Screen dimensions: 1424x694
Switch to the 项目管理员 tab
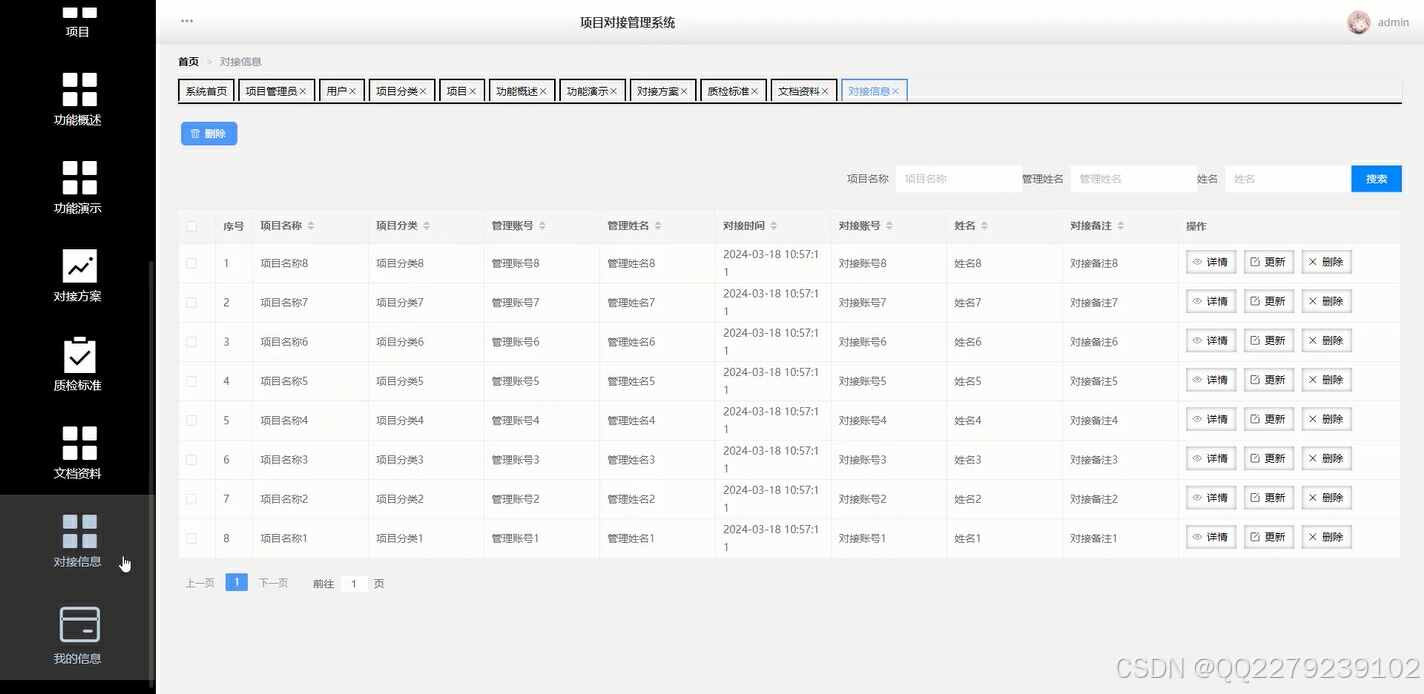(271, 90)
